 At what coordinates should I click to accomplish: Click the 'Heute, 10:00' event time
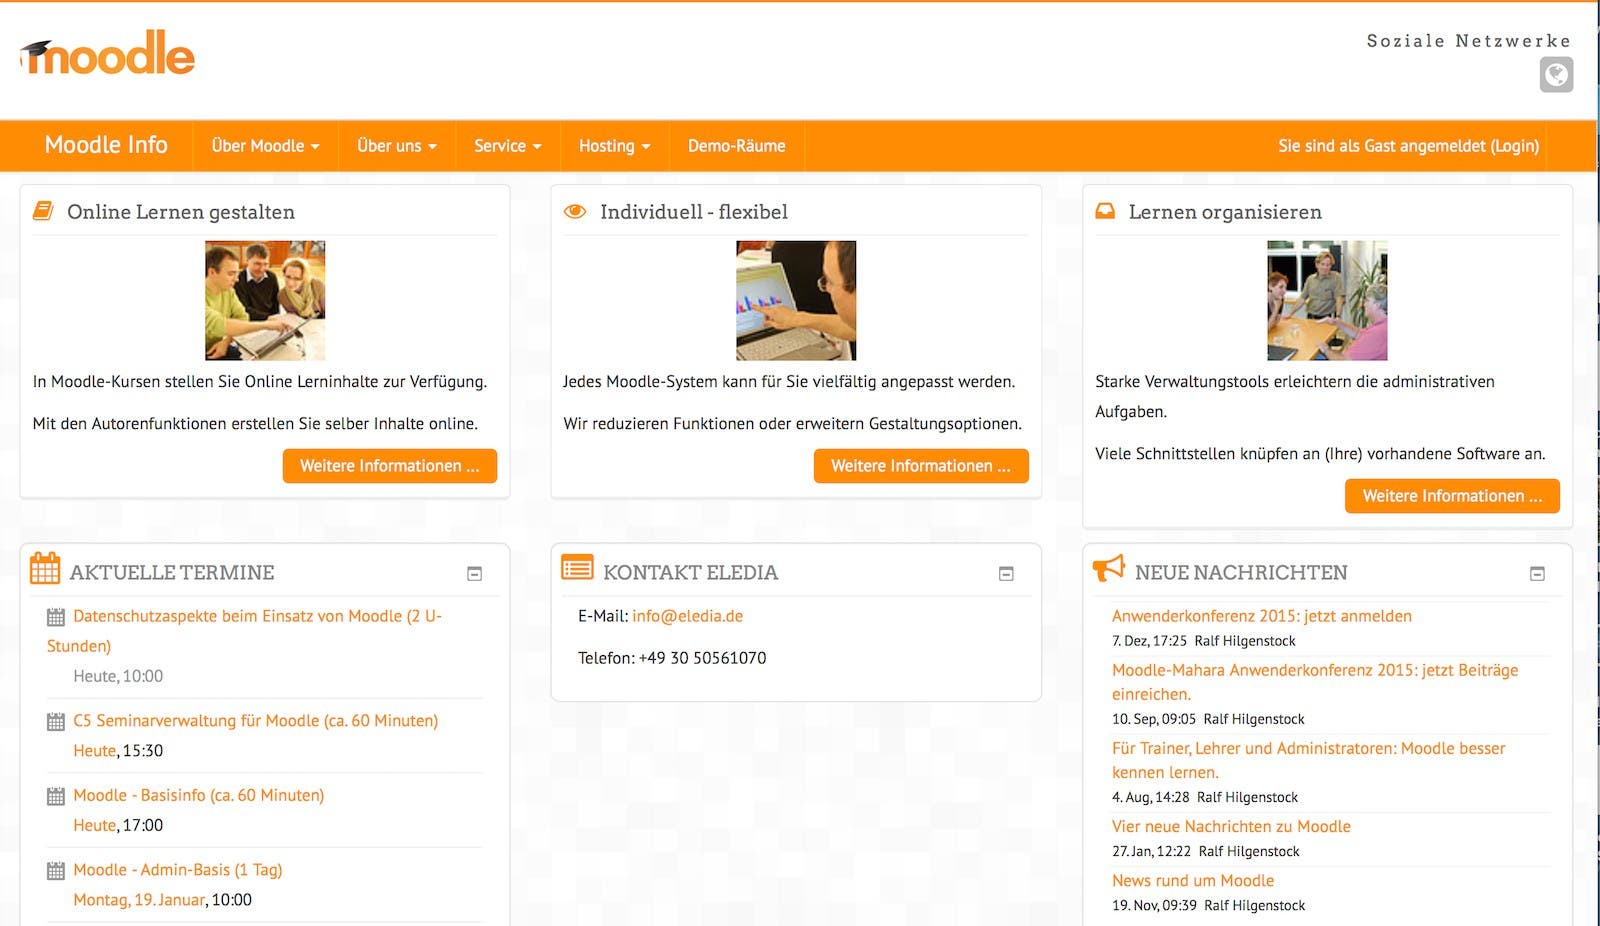point(118,676)
